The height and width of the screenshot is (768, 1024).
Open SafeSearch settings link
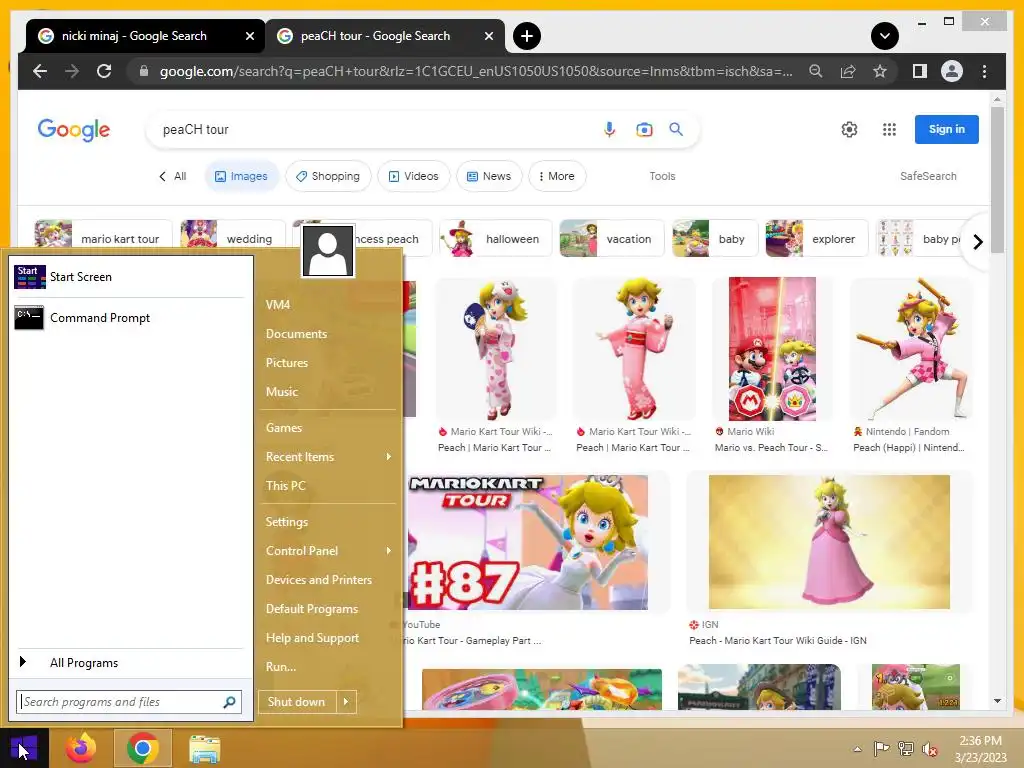pyautogui.click(x=928, y=176)
